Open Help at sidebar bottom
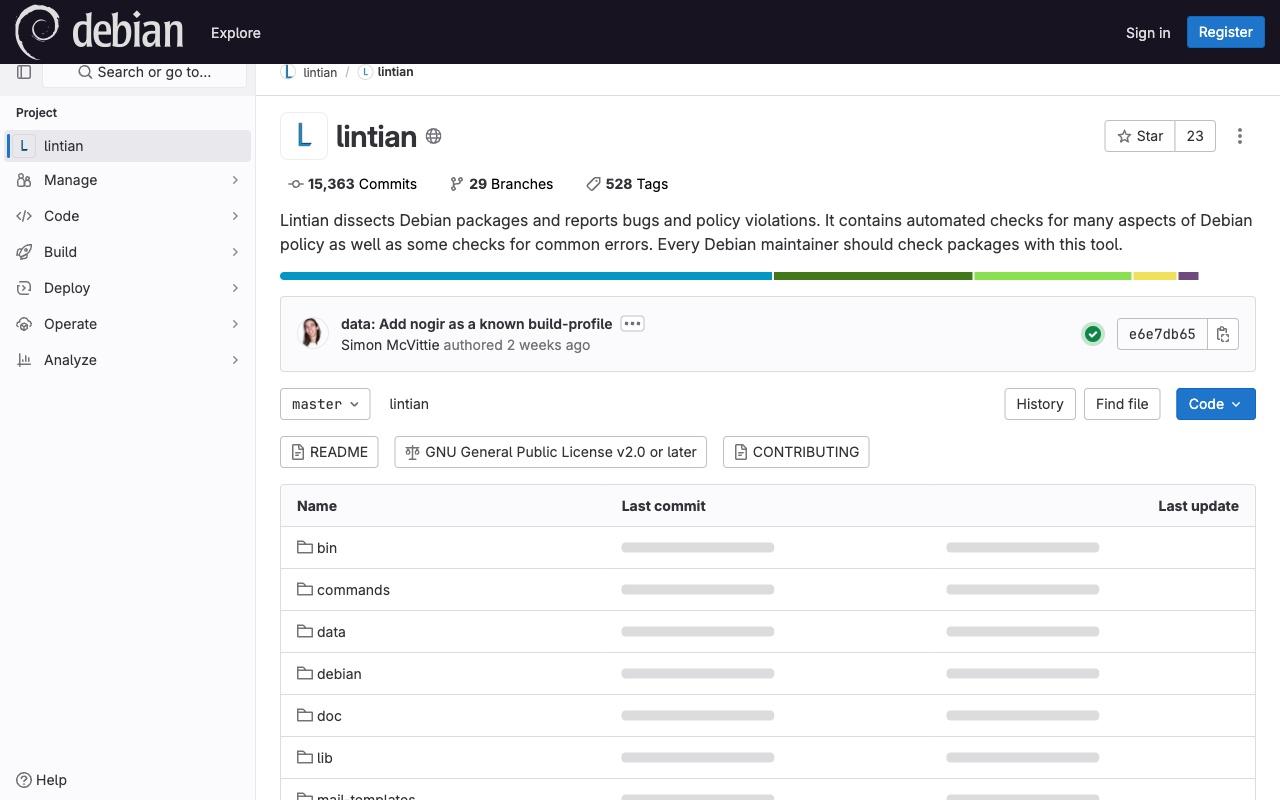The width and height of the screenshot is (1280, 800). (42, 780)
